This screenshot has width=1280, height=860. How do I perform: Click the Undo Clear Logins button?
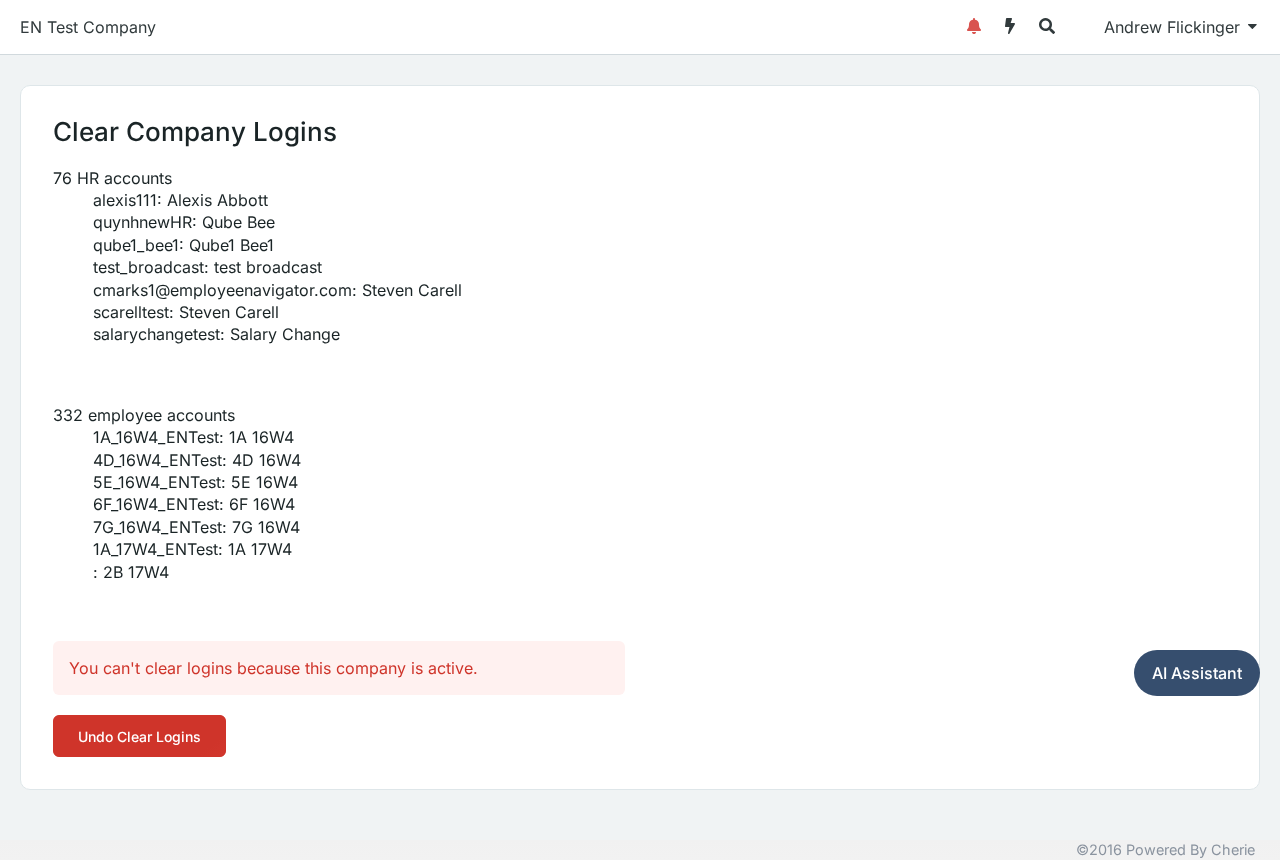(139, 736)
